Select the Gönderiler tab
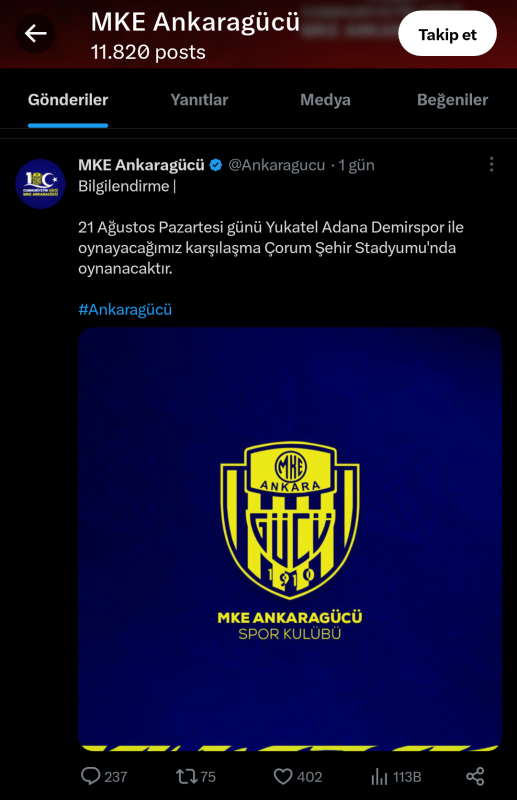The height and width of the screenshot is (800, 517). 68,99
